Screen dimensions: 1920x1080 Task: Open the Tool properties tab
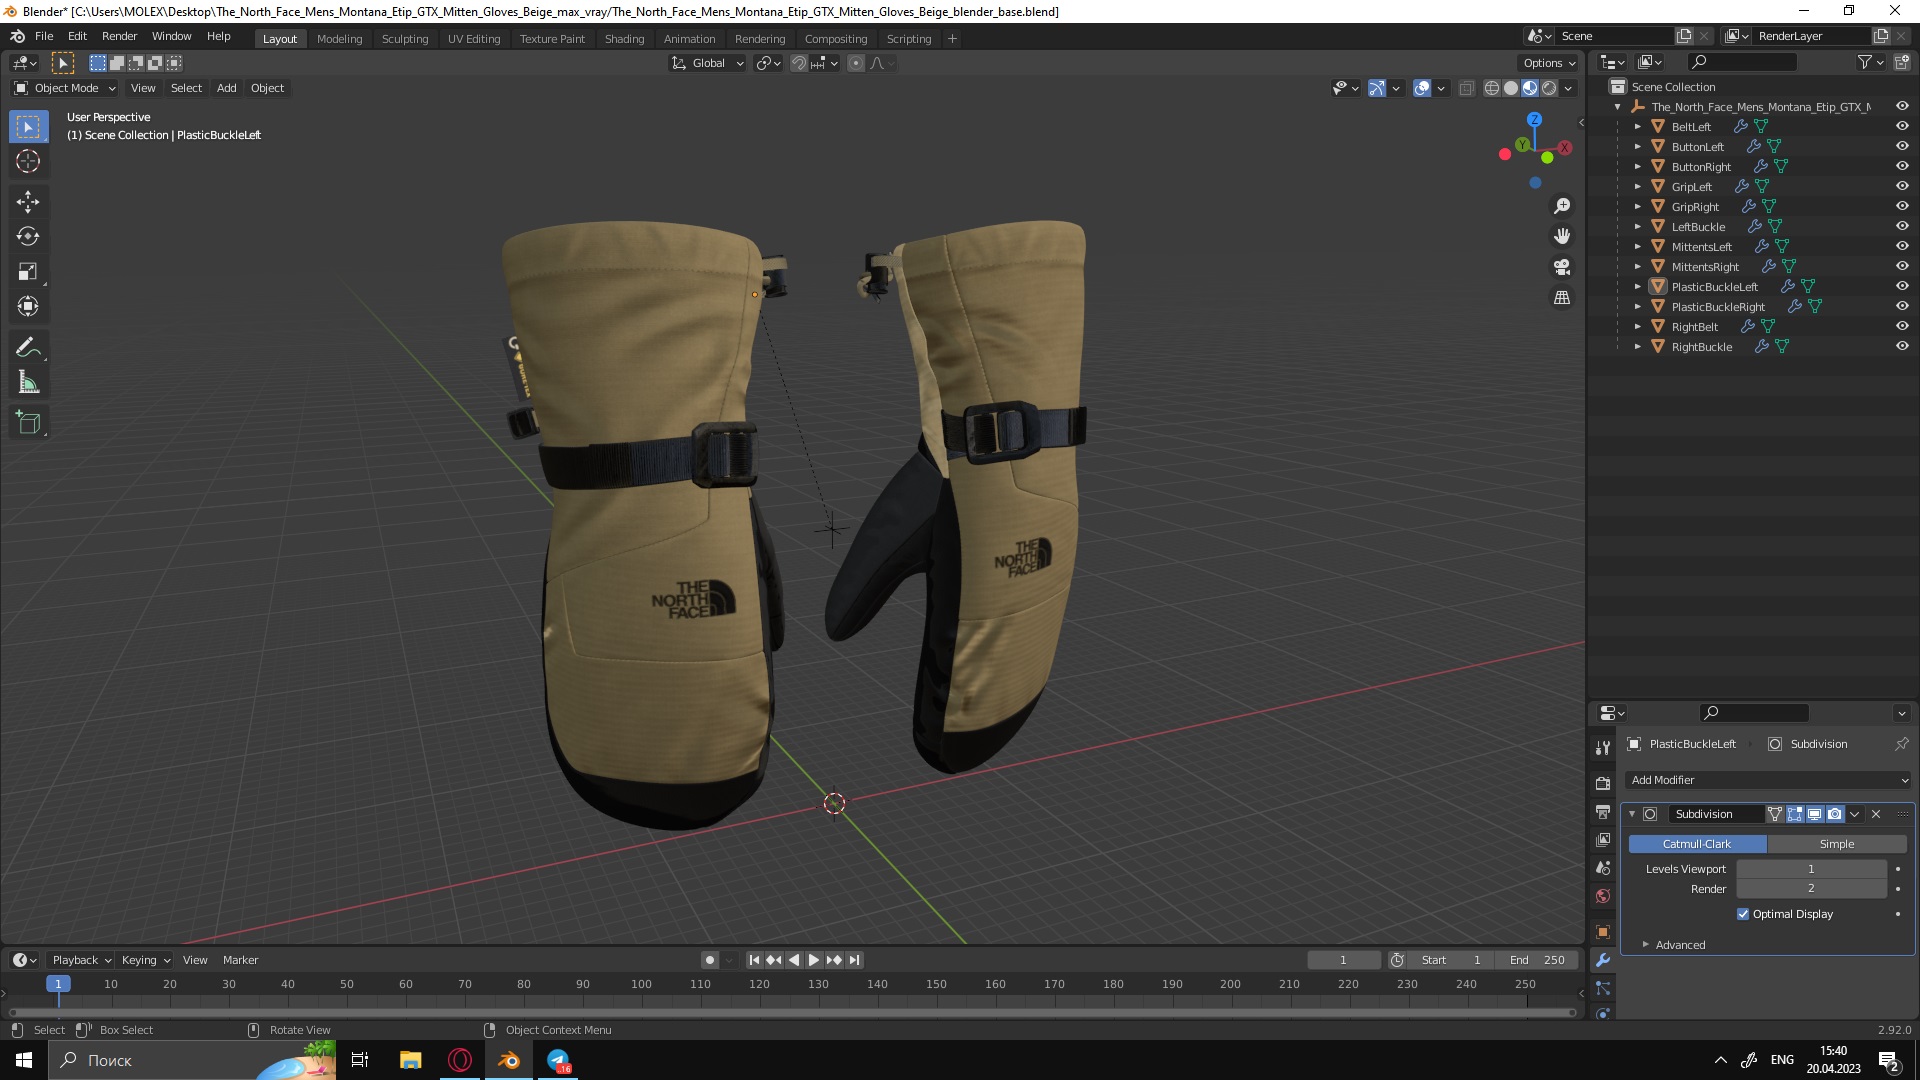click(1603, 748)
